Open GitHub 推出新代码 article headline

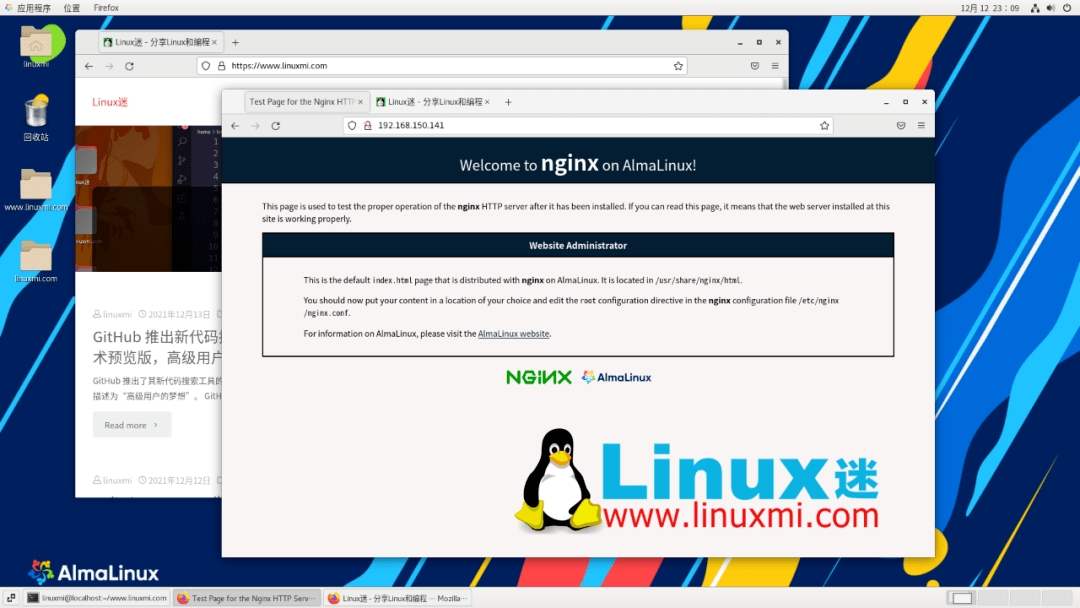[157, 347]
